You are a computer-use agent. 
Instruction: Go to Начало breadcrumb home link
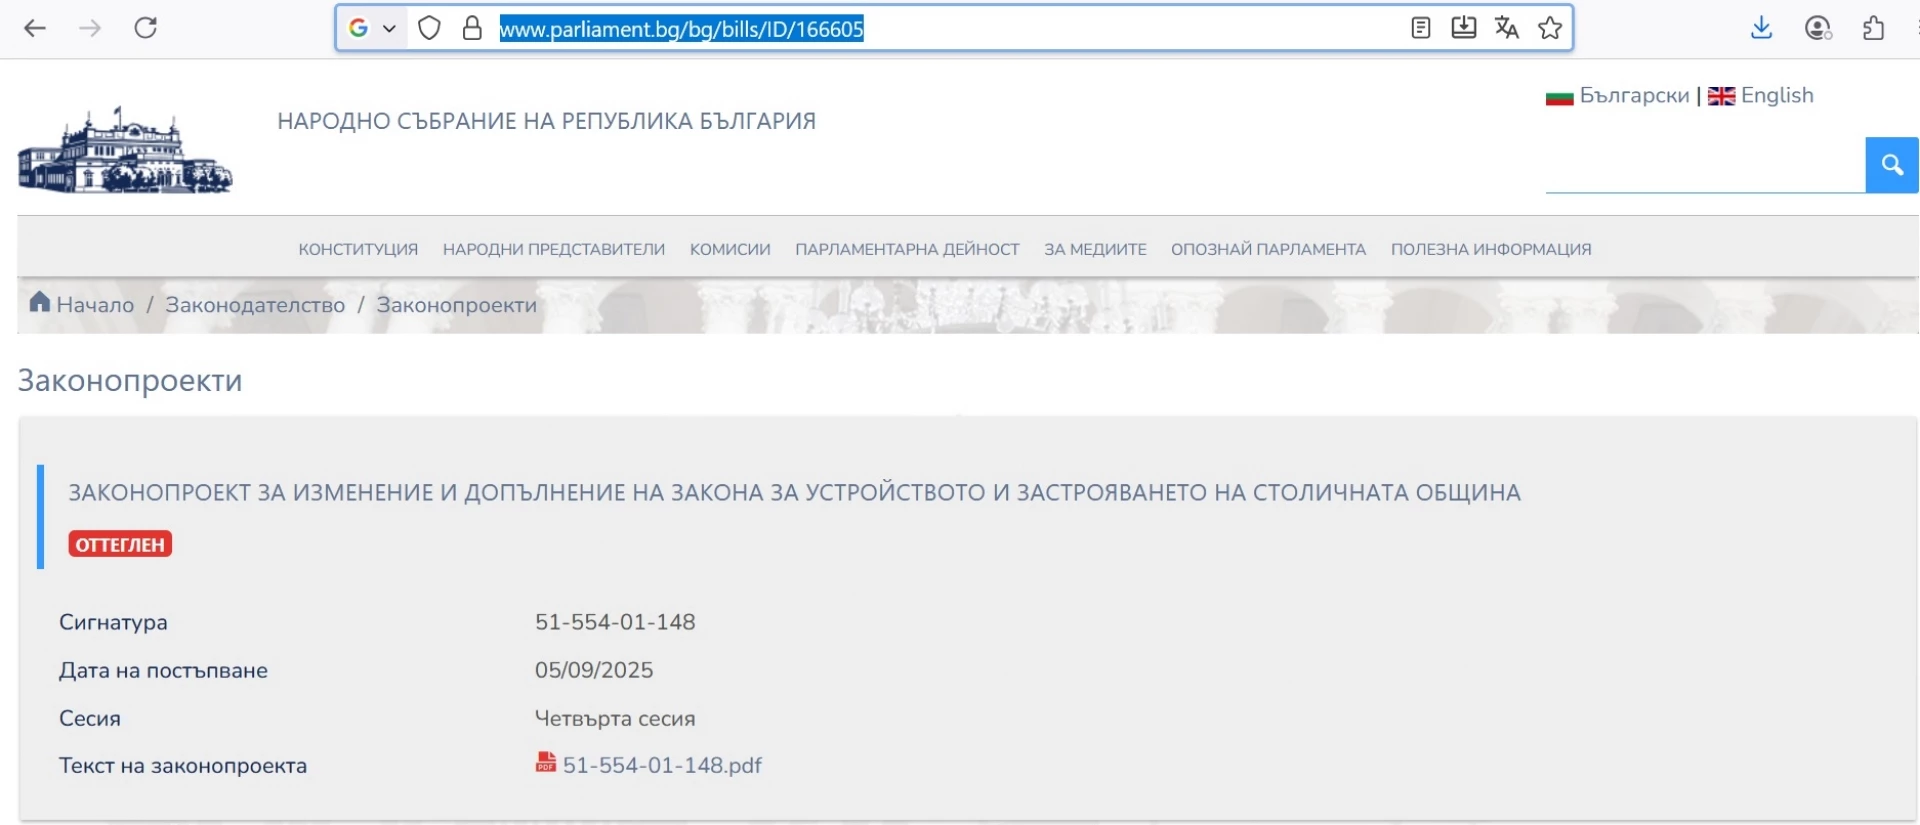pos(94,305)
